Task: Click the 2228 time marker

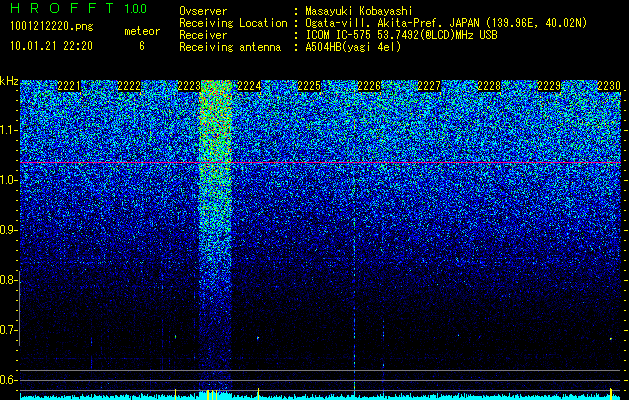Action: click(x=489, y=86)
